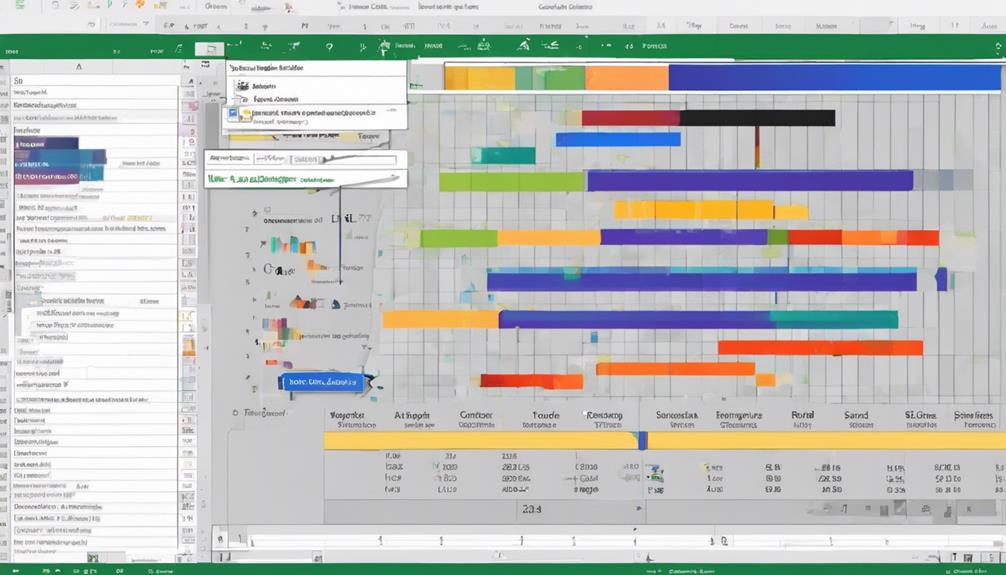Open the Forecast label in the green toolbar
Screen dimensions: 1006x575
(x=654, y=46)
